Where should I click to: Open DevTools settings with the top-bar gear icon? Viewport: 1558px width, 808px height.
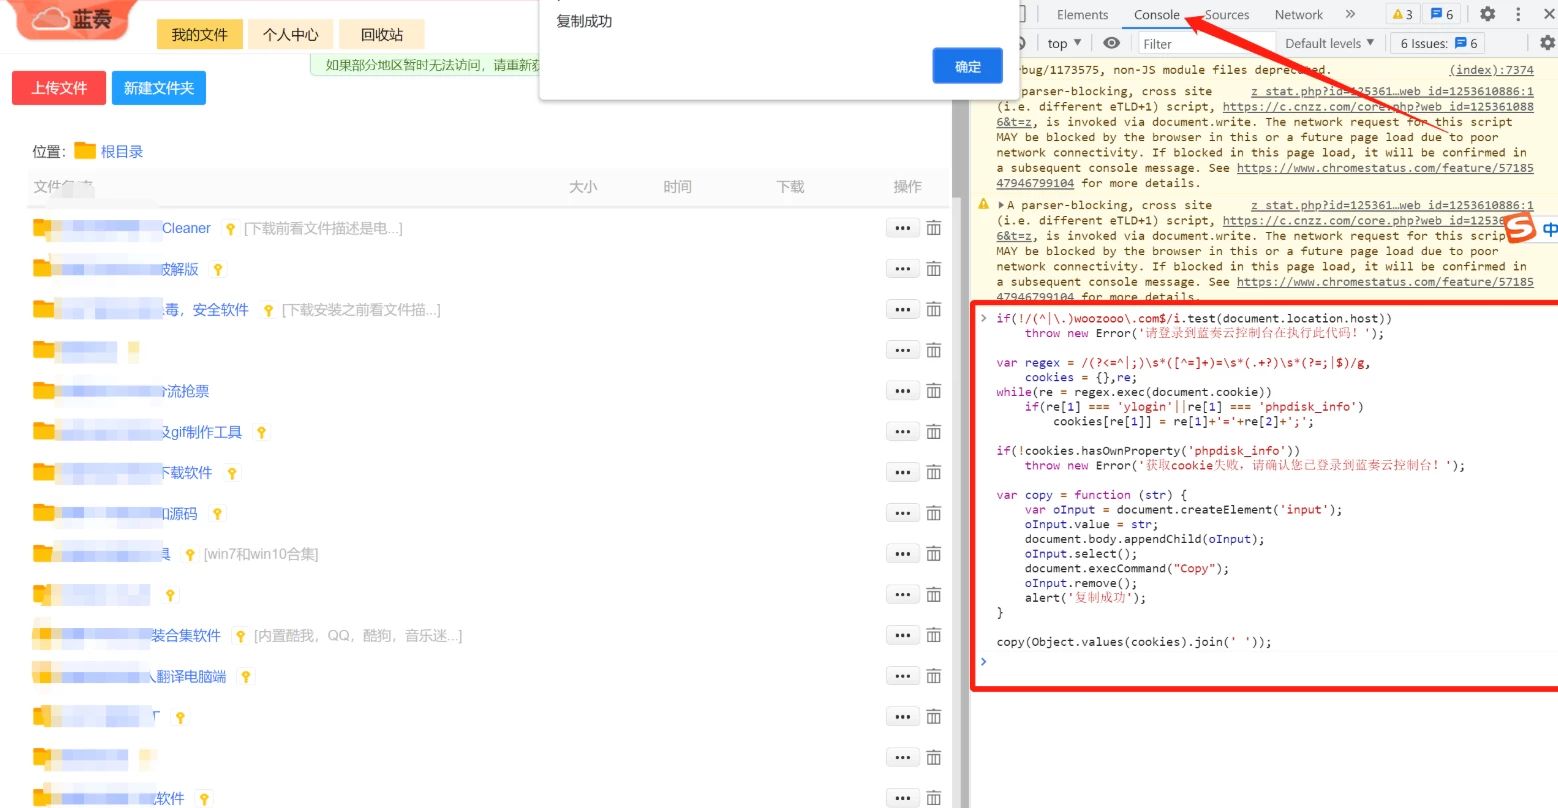(1487, 14)
